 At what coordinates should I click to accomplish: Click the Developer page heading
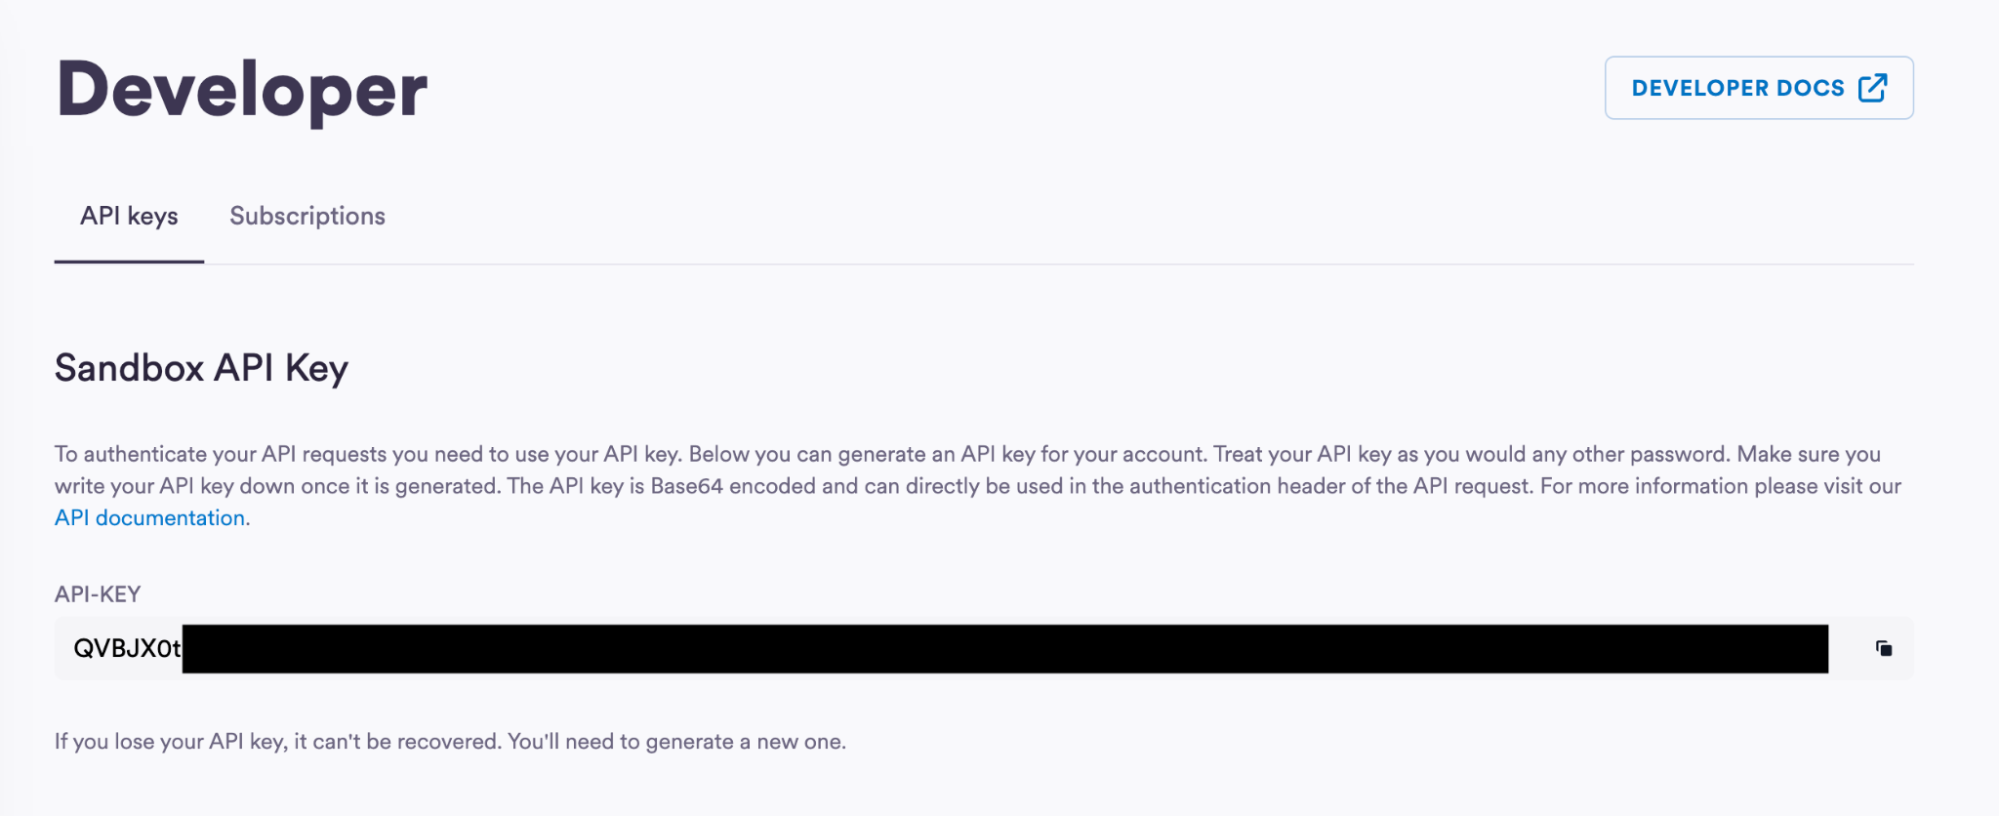click(242, 90)
